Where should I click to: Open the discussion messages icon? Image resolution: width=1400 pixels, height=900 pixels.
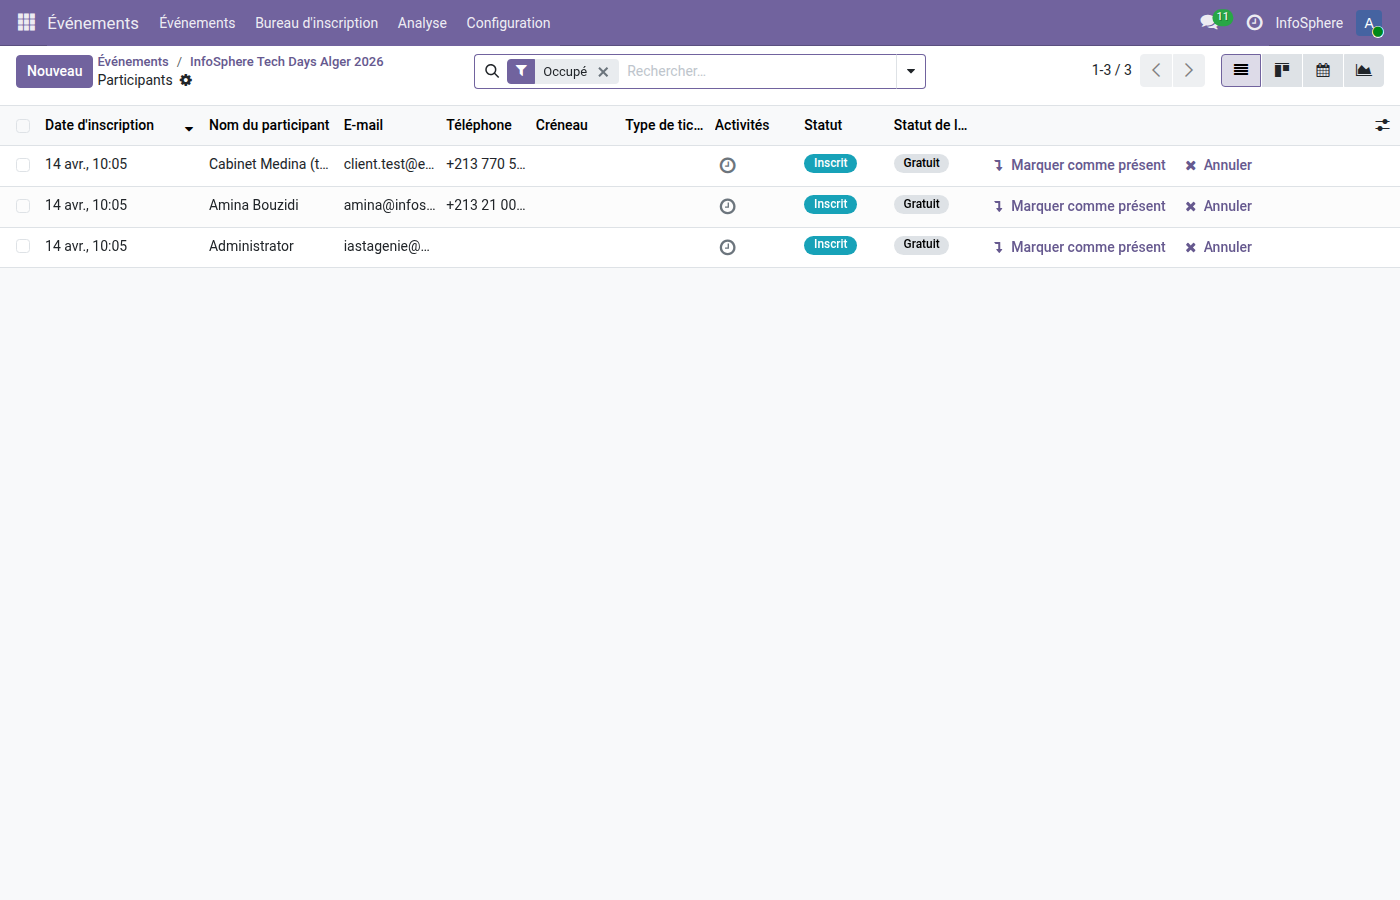(x=1209, y=22)
